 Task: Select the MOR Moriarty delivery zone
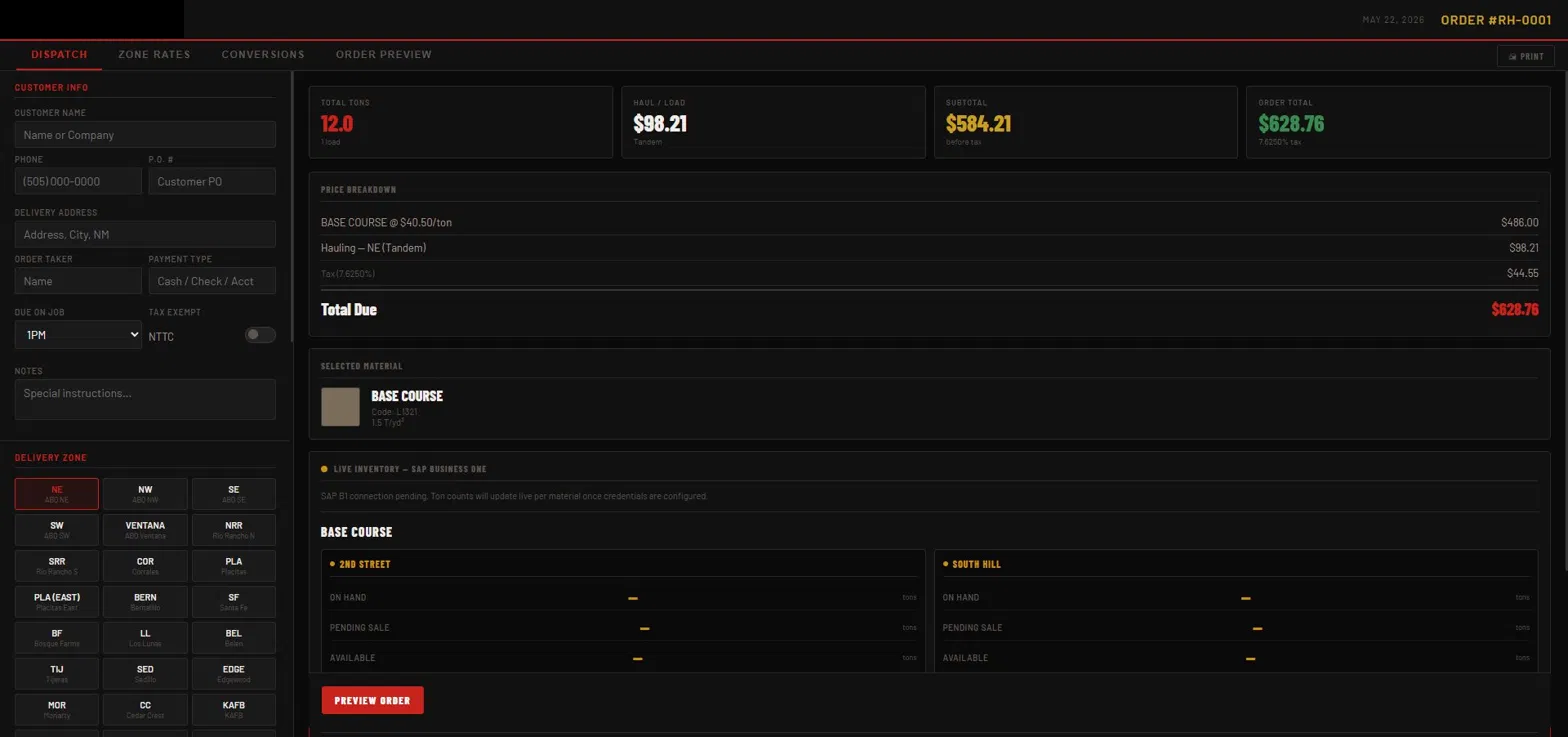[57, 710]
